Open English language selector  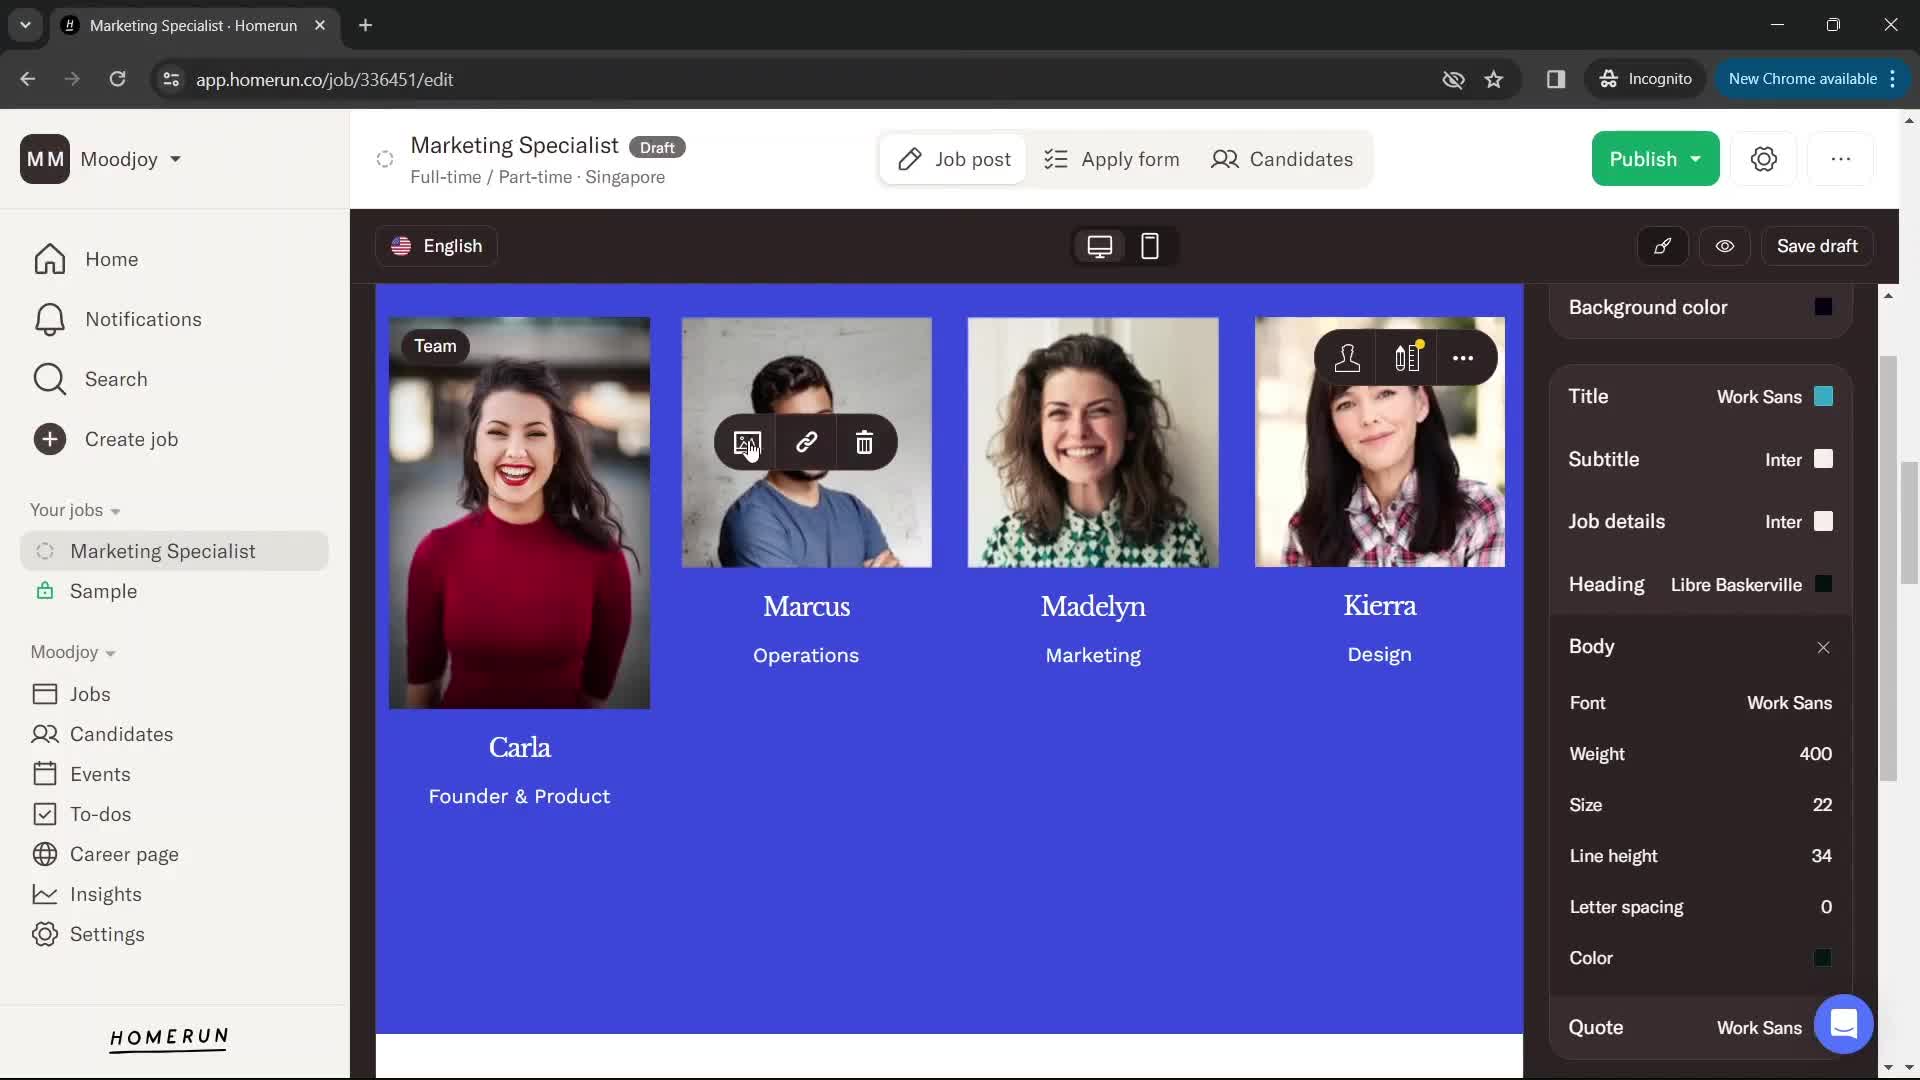click(x=437, y=246)
